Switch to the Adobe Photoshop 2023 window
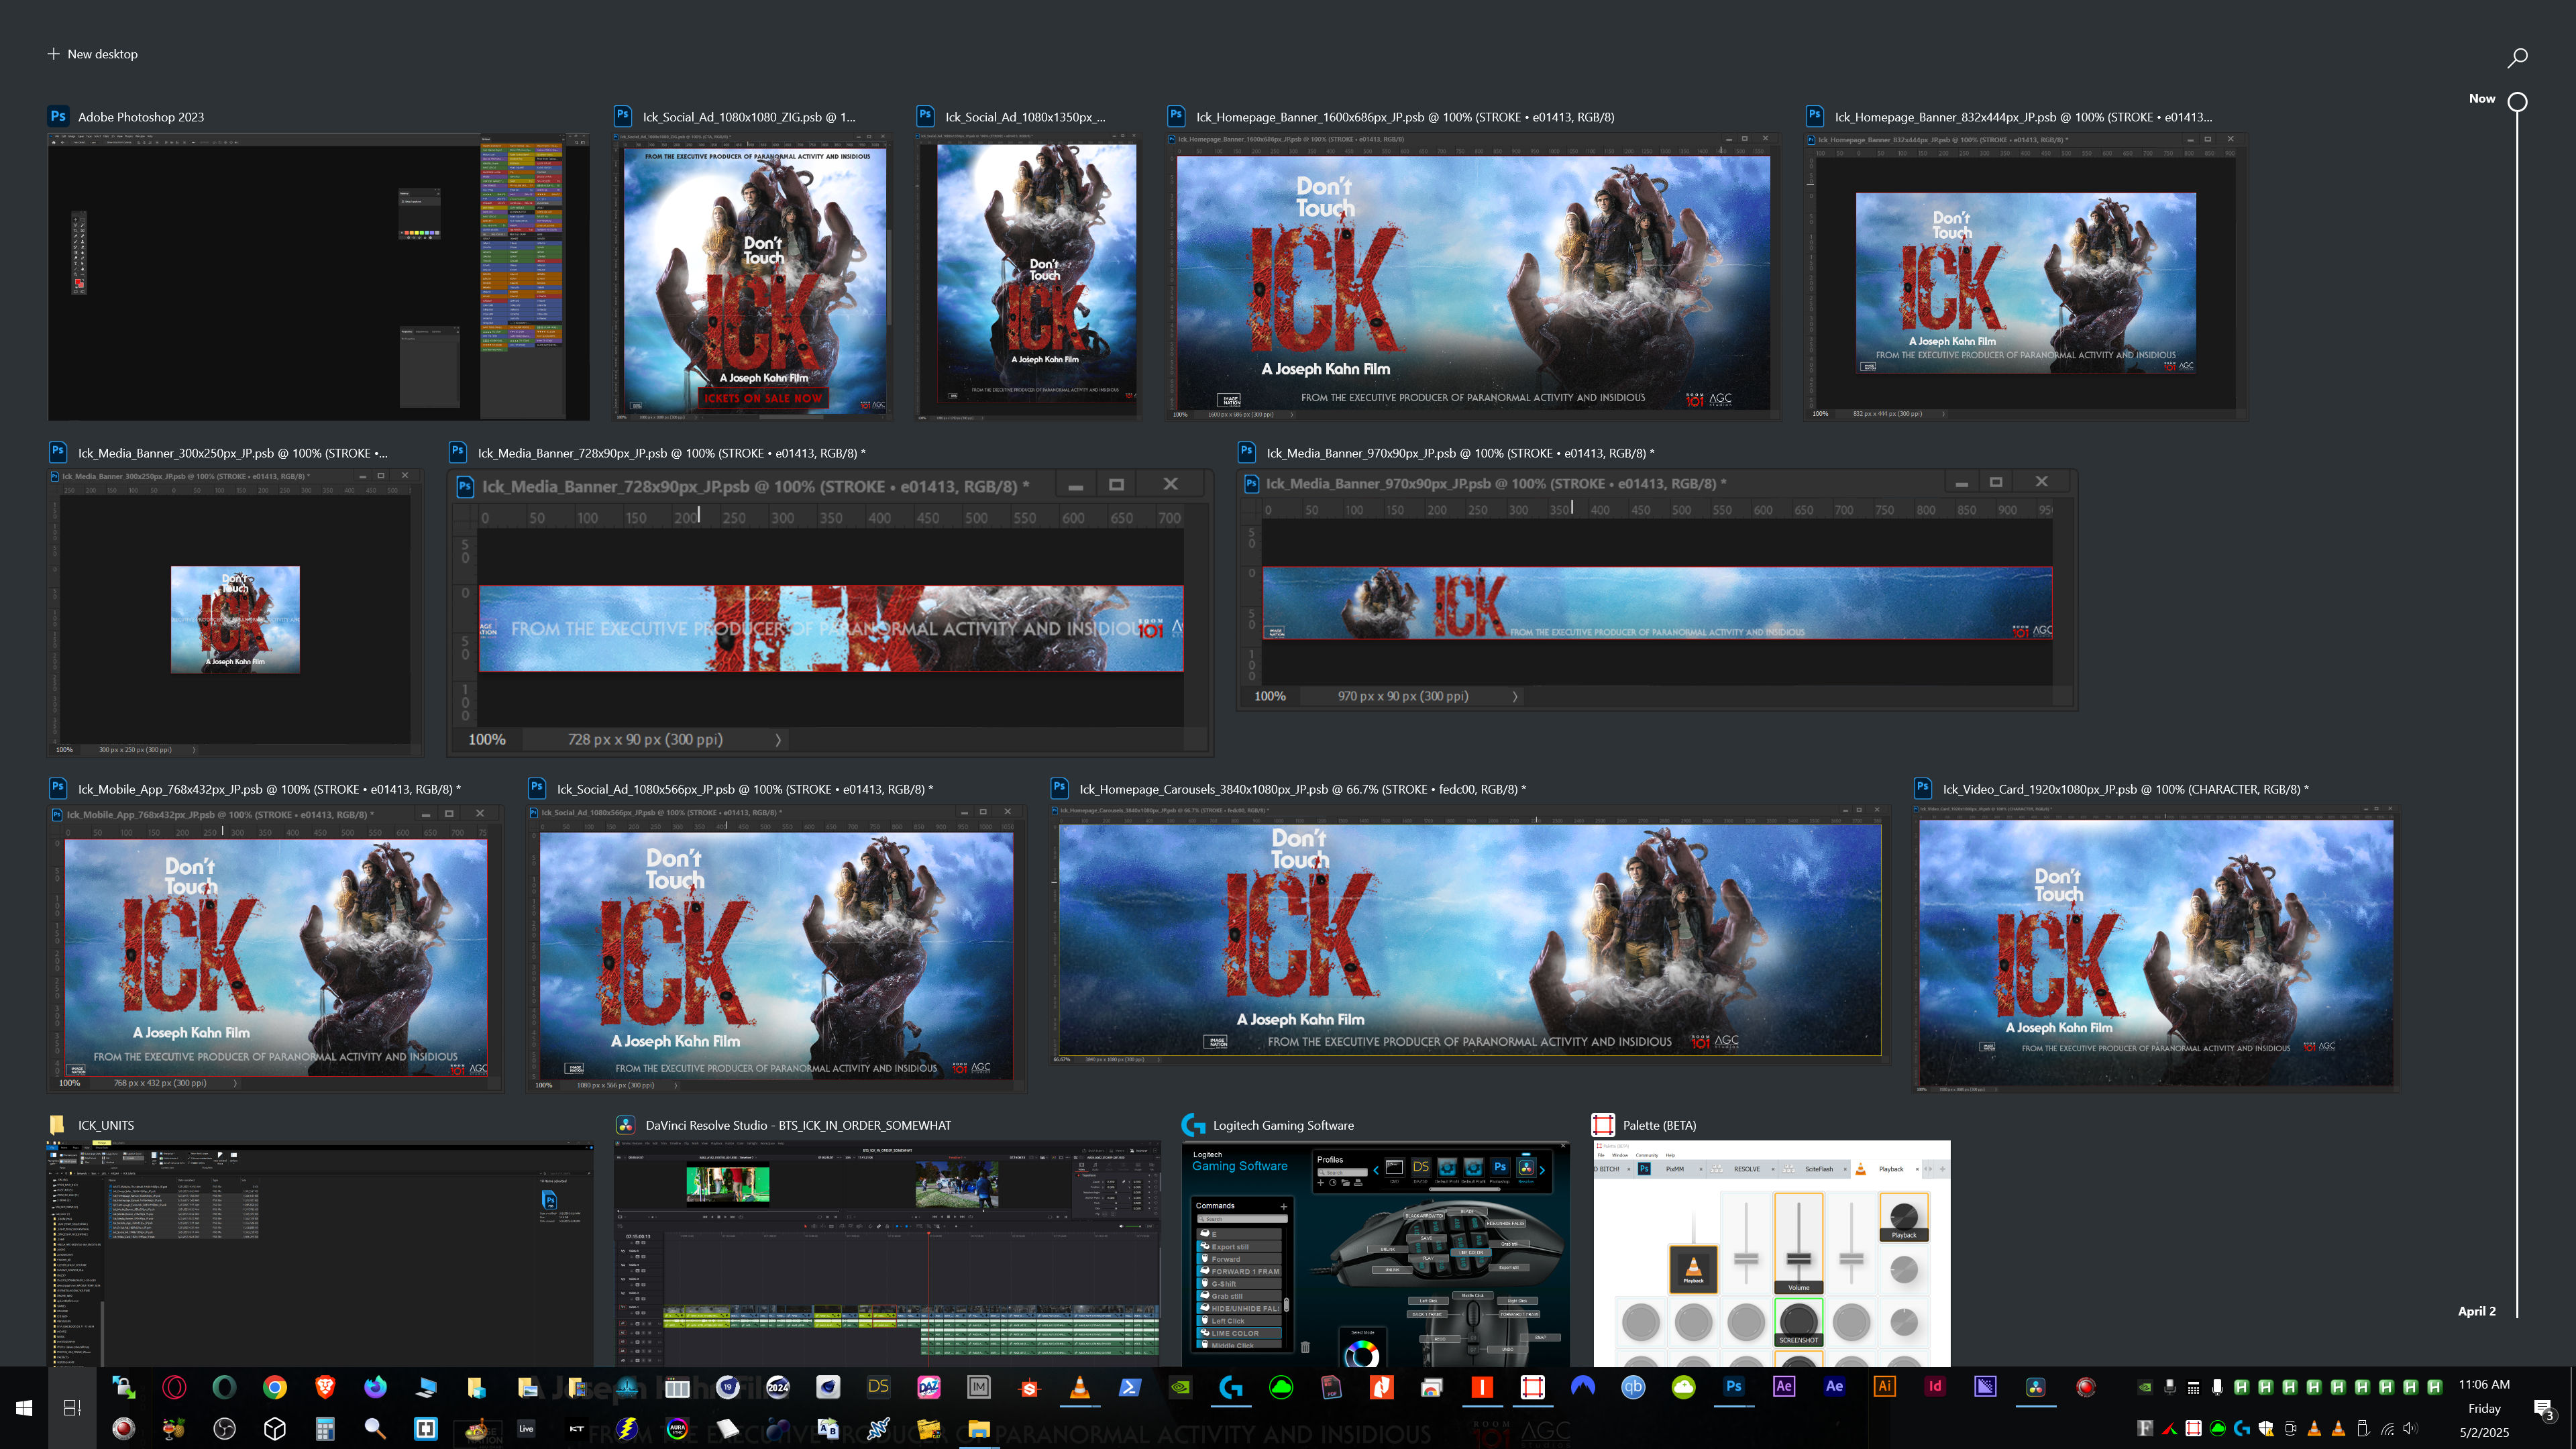 [x=318, y=277]
